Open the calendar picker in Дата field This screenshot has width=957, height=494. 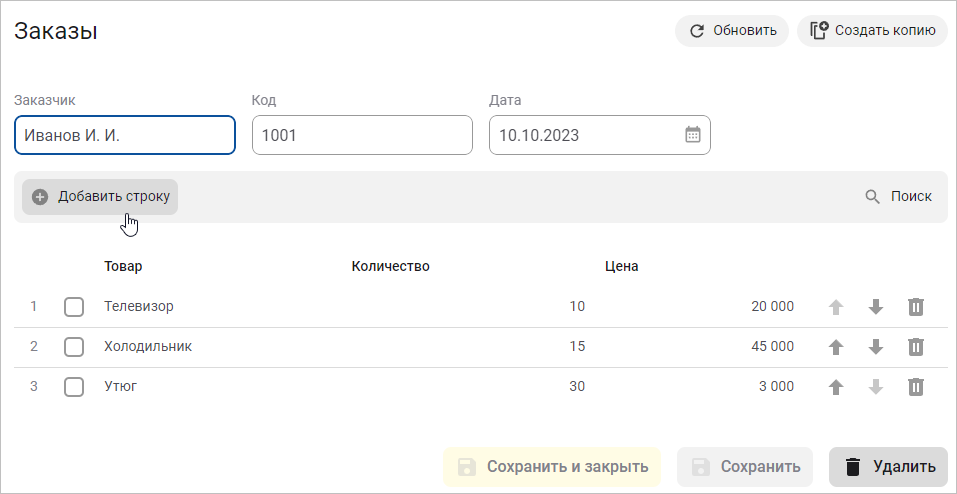tap(693, 135)
